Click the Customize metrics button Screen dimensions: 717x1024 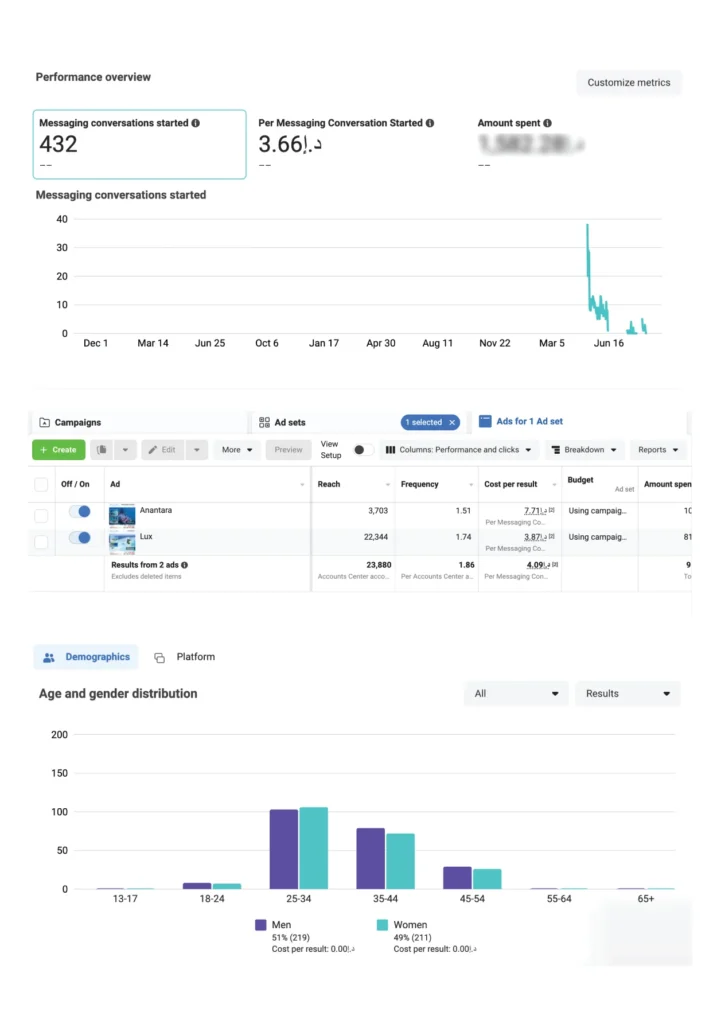click(628, 83)
